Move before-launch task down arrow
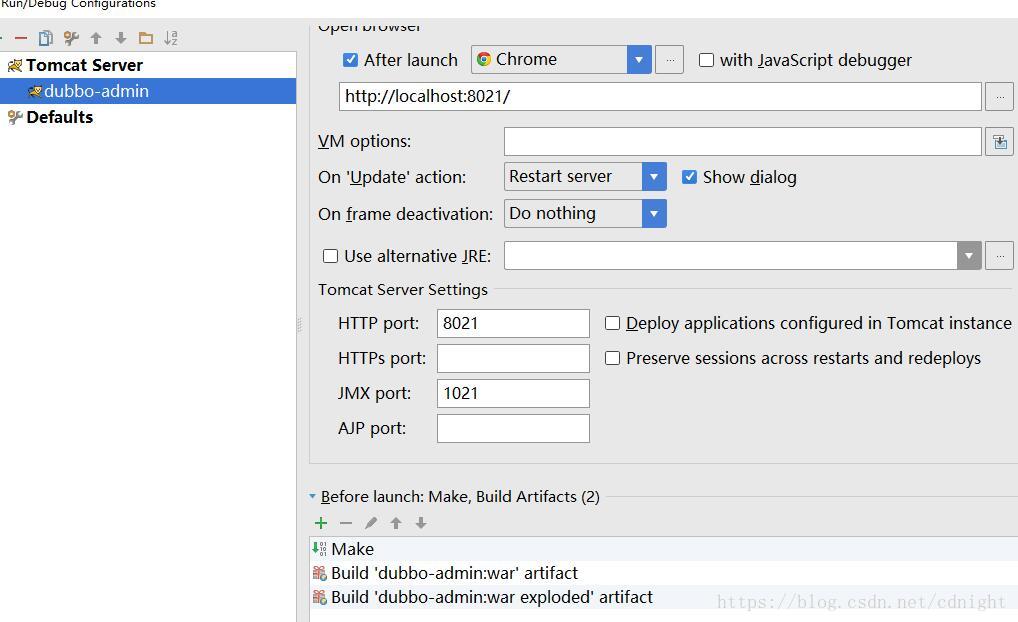The image size is (1018, 622). click(421, 523)
